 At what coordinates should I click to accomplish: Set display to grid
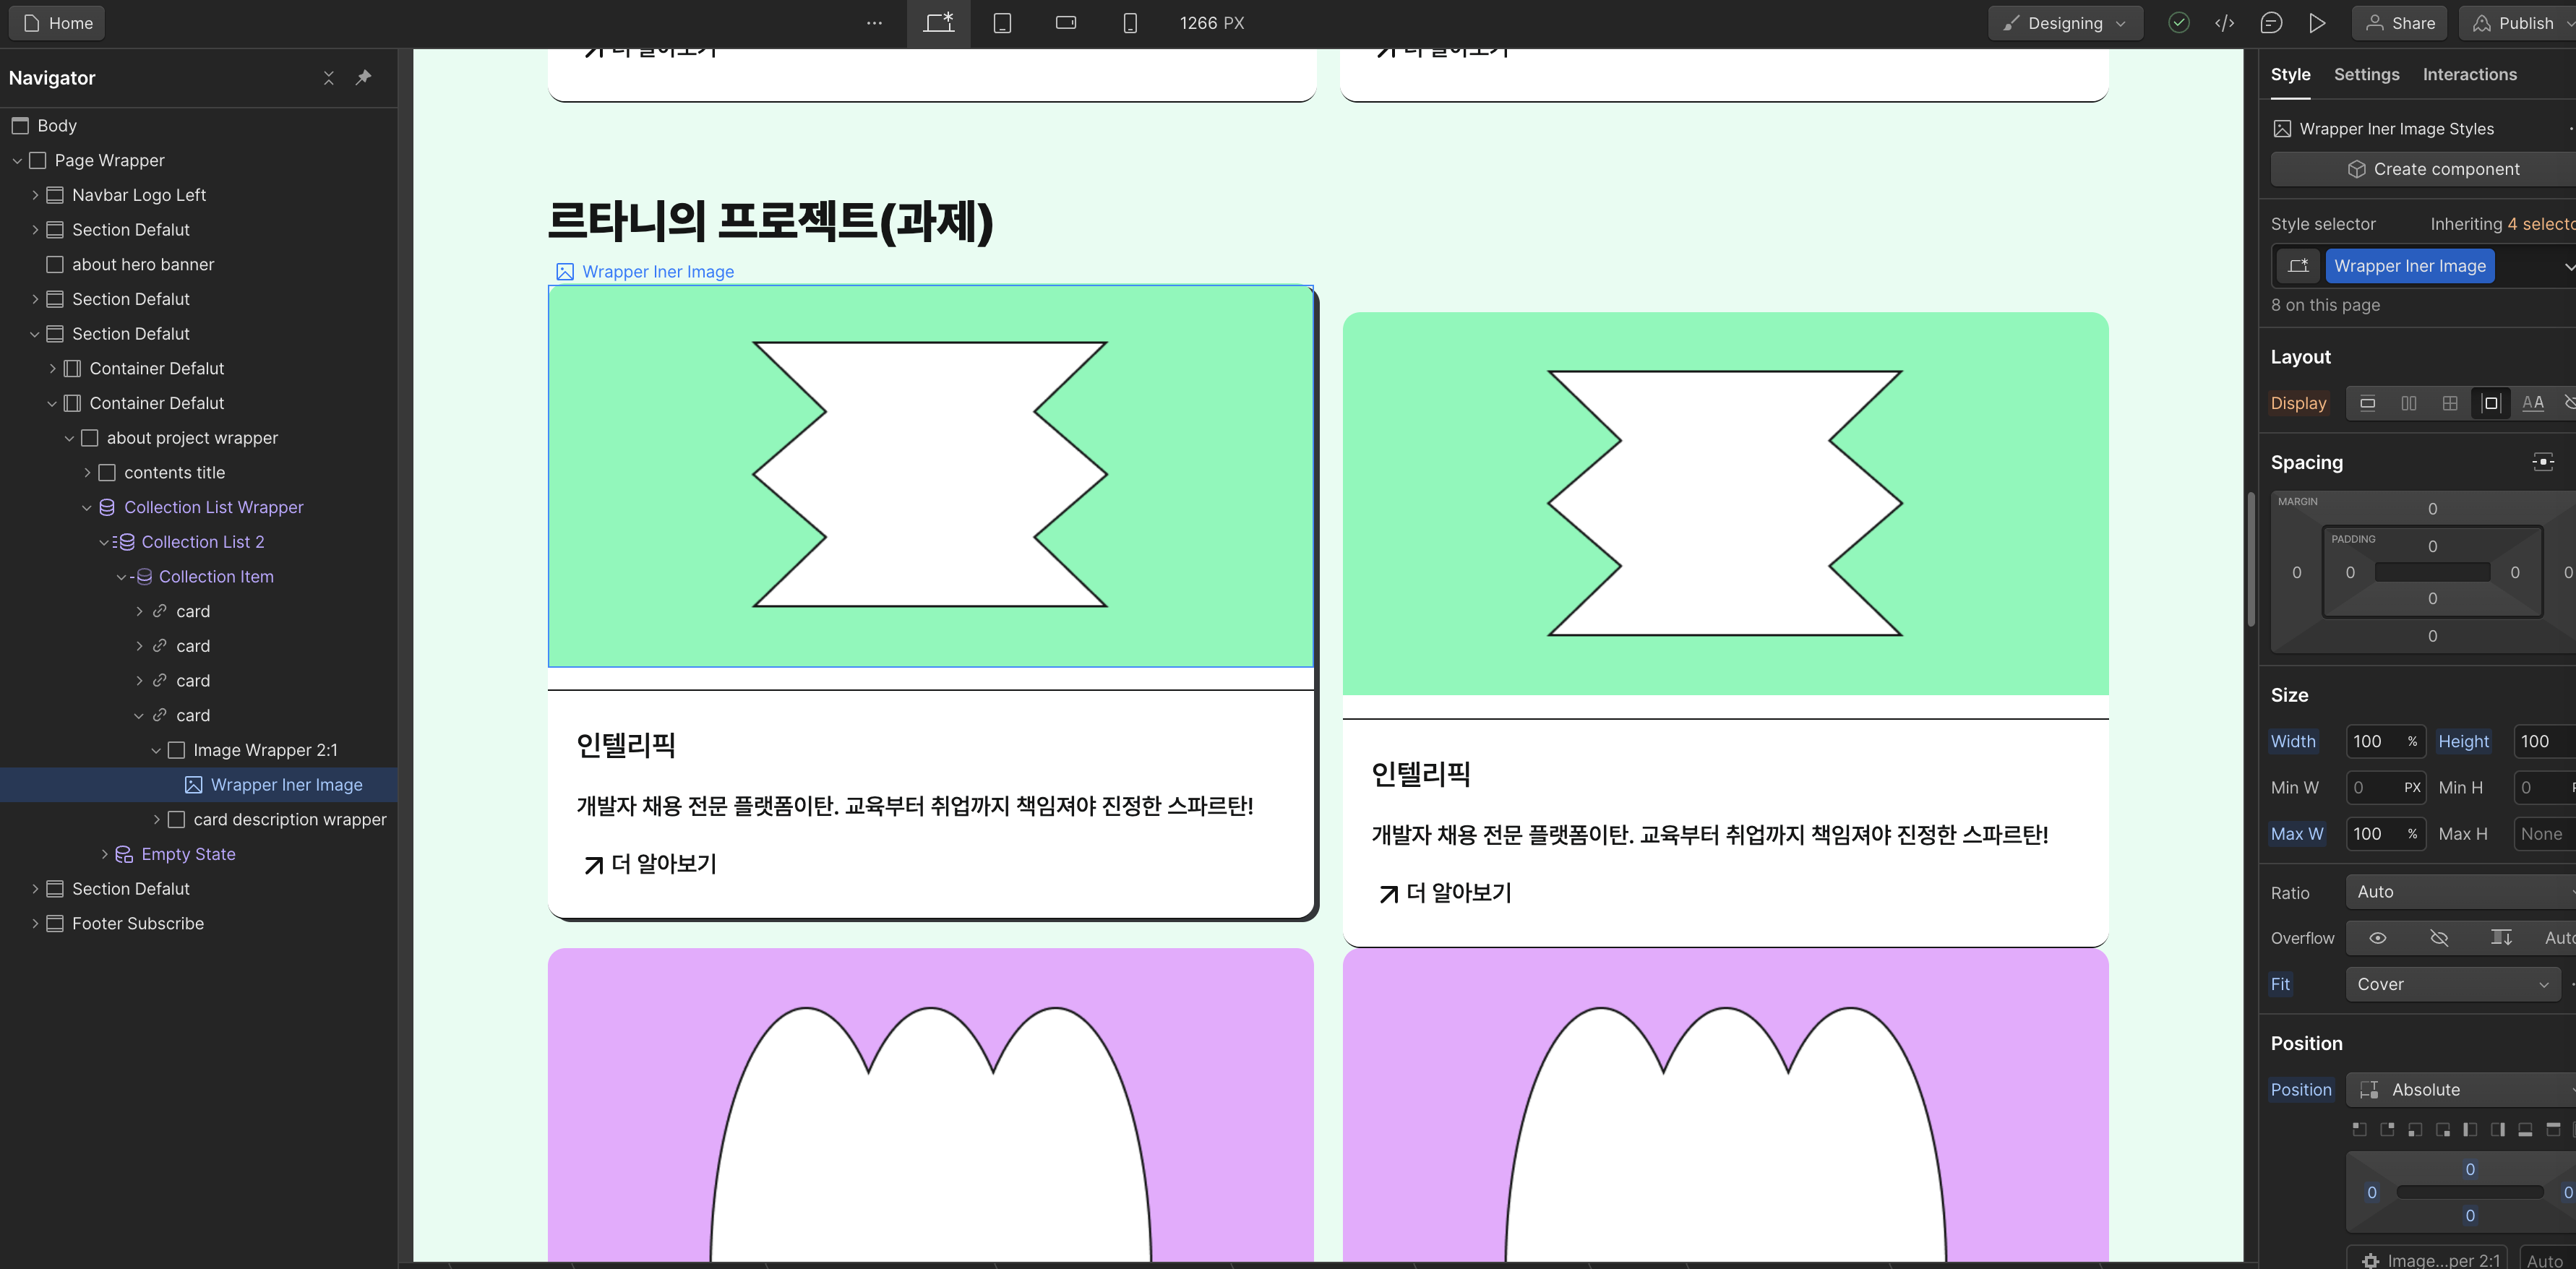point(2449,403)
